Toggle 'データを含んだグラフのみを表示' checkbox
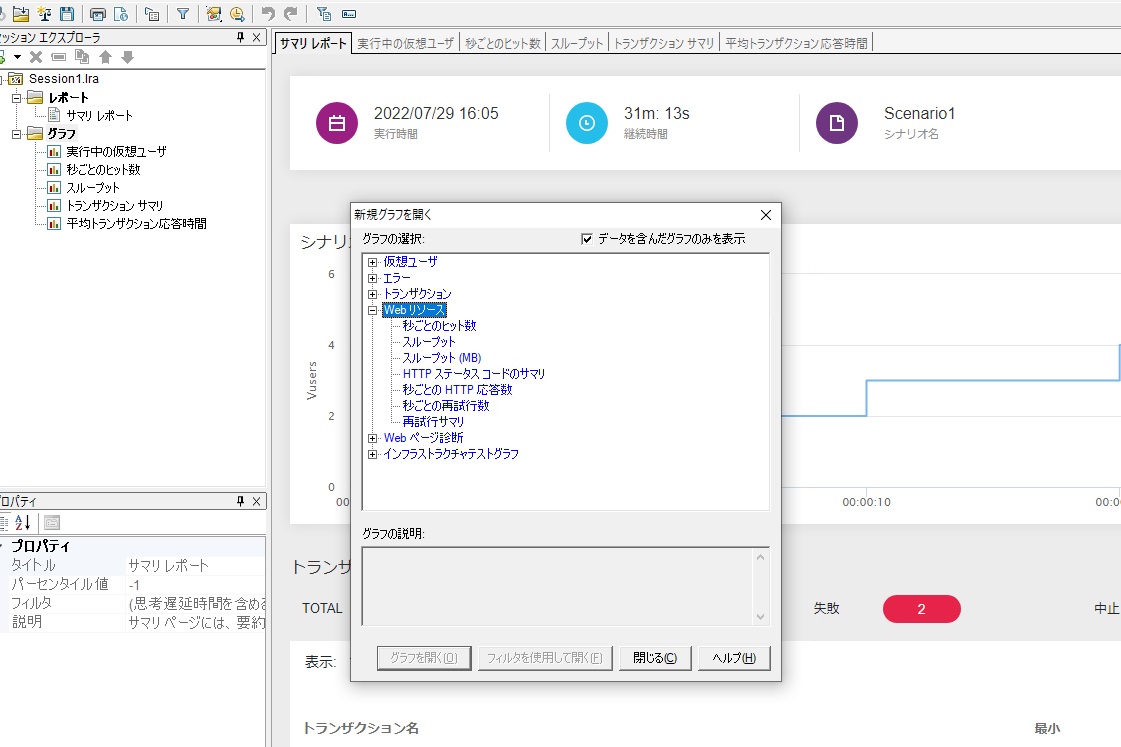This screenshot has height=747, width=1121. coord(587,239)
